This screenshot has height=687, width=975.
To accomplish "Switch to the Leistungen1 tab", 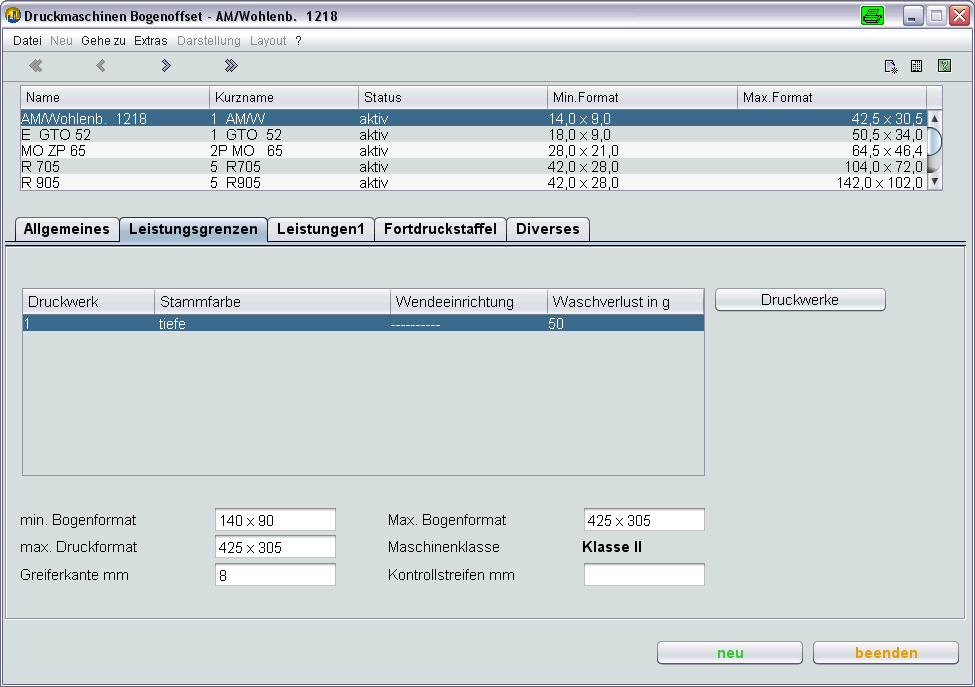I will (x=321, y=229).
